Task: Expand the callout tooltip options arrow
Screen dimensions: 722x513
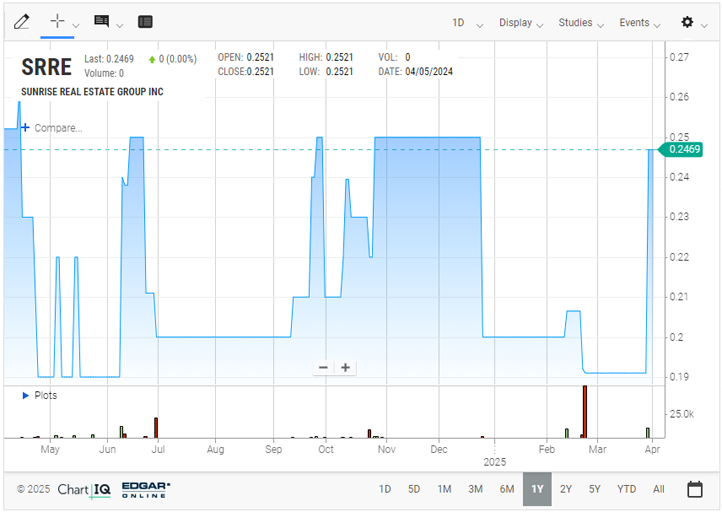Action: pyautogui.click(x=120, y=25)
